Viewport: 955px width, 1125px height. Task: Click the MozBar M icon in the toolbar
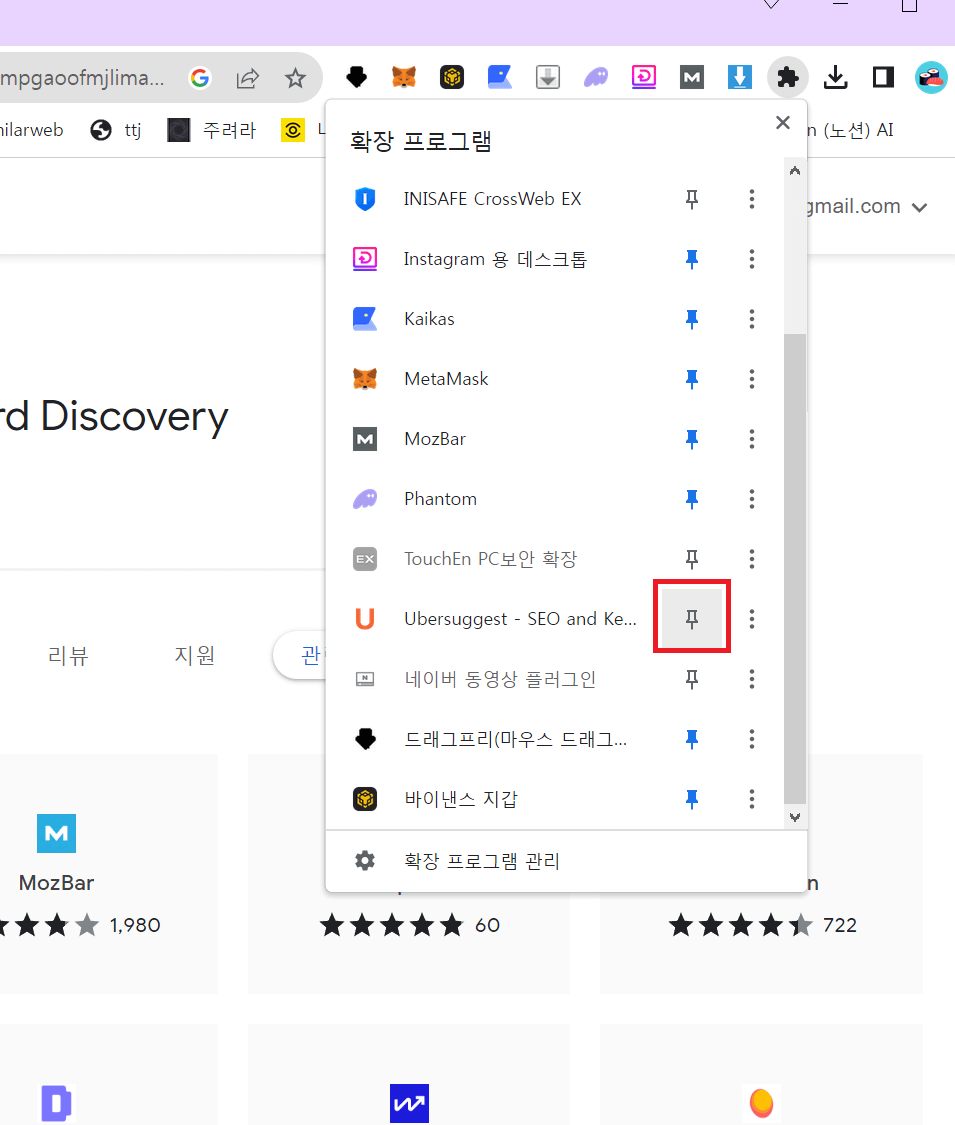tap(692, 77)
